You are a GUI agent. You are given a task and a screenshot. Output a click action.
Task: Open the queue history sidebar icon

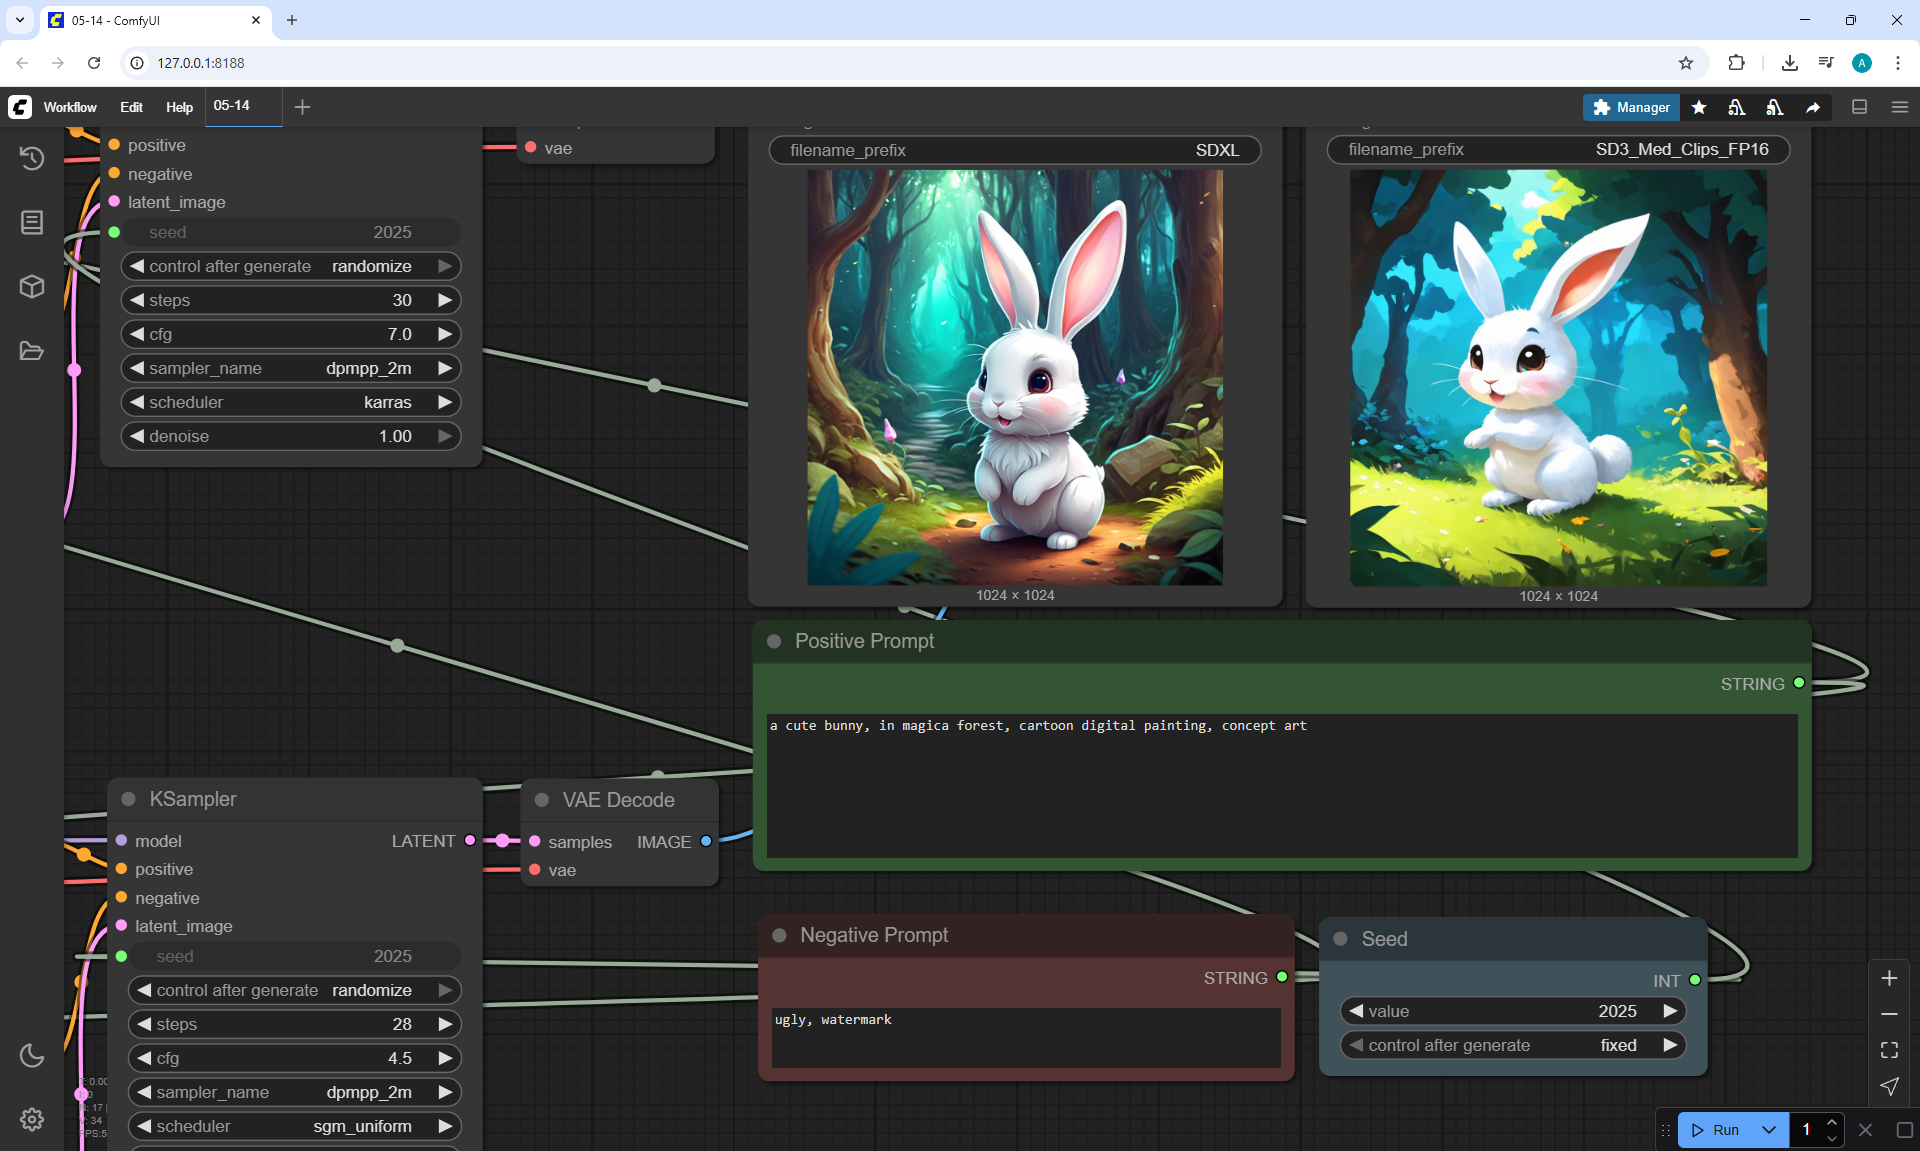tap(32, 158)
